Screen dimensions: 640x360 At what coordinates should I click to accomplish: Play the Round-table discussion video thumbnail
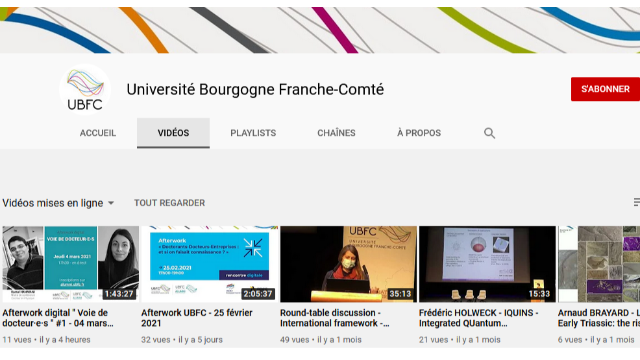click(x=348, y=264)
